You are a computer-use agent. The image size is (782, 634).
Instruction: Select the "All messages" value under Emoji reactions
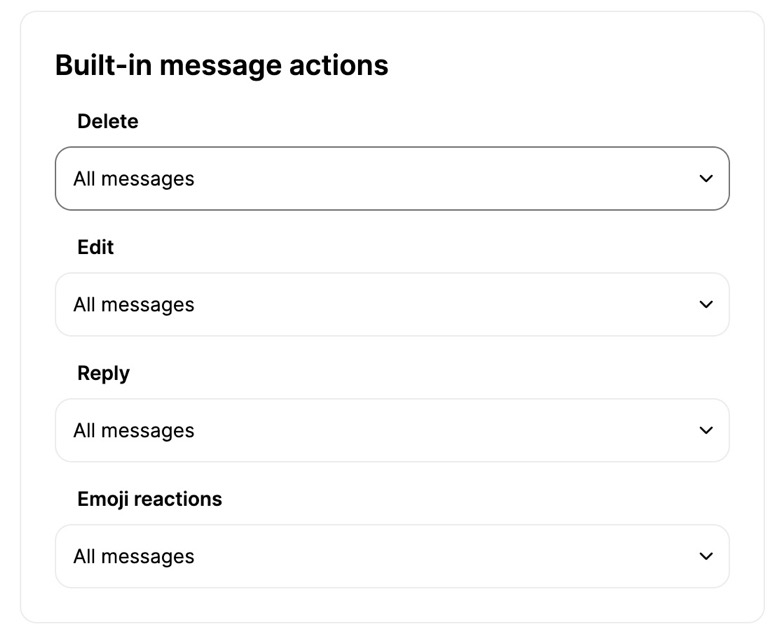click(134, 557)
